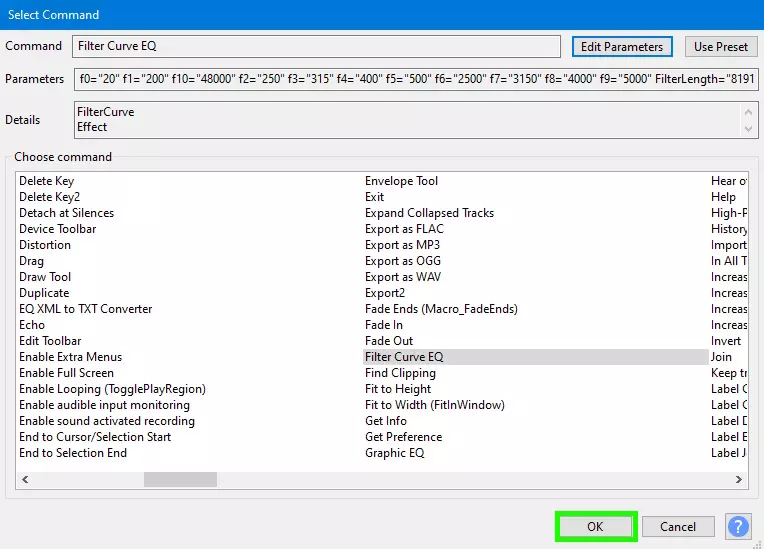Click the list's right scroll arrow
The width and height of the screenshot is (764, 549).
(739, 479)
